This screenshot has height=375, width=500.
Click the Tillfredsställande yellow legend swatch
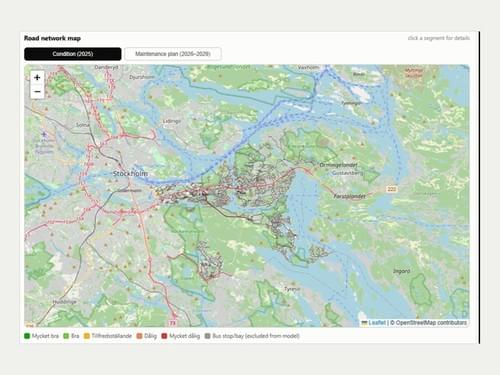click(x=87, y=336)
